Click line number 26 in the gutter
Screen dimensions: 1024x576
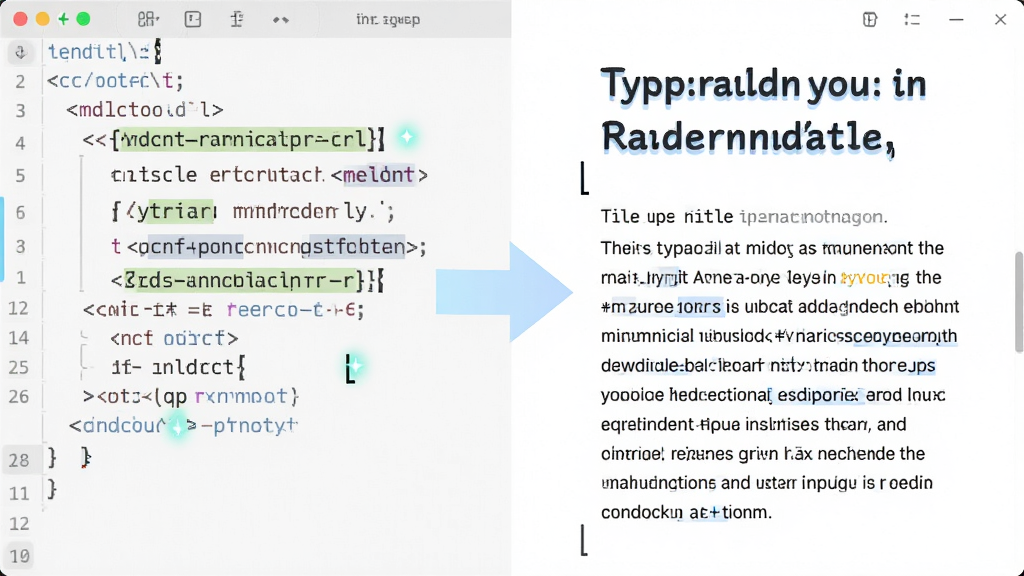19,396
